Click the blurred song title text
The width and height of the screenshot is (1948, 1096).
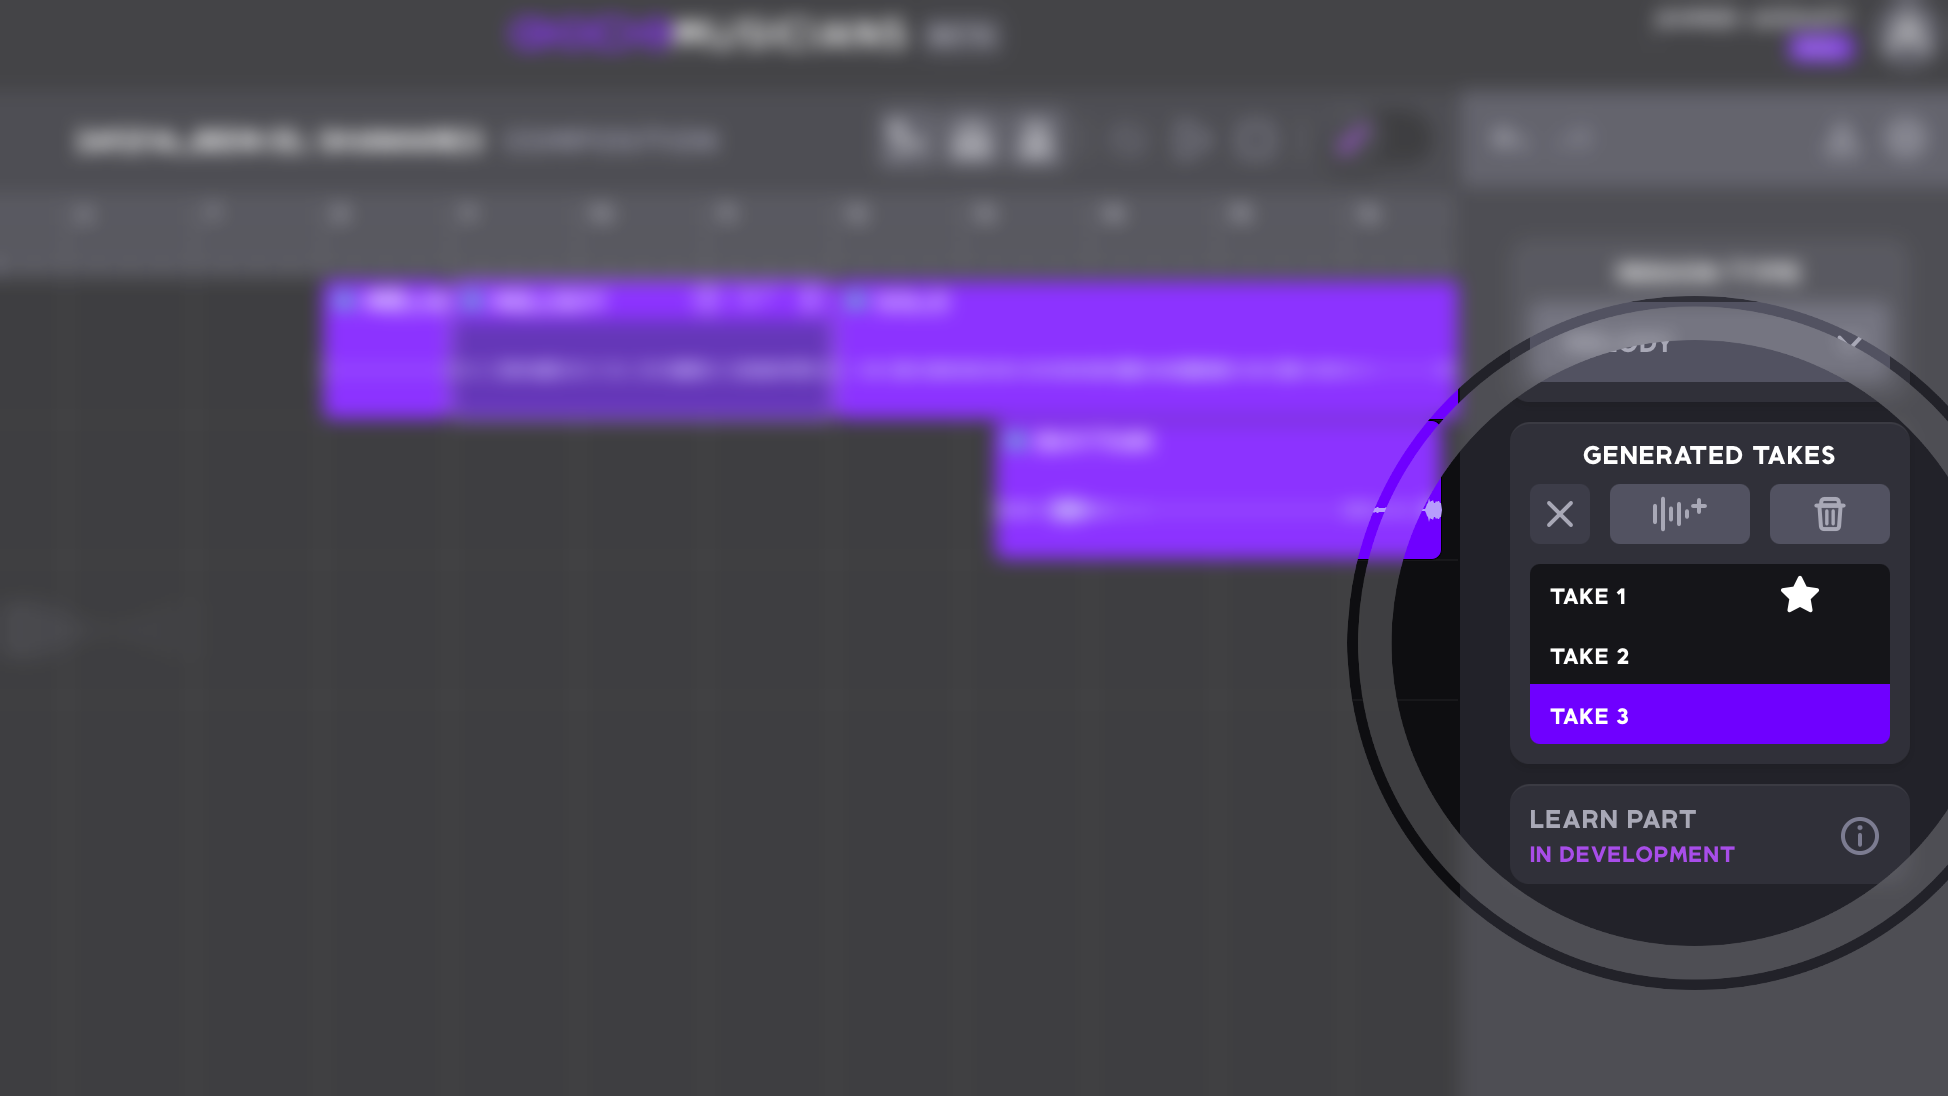(x=280, y=141)
